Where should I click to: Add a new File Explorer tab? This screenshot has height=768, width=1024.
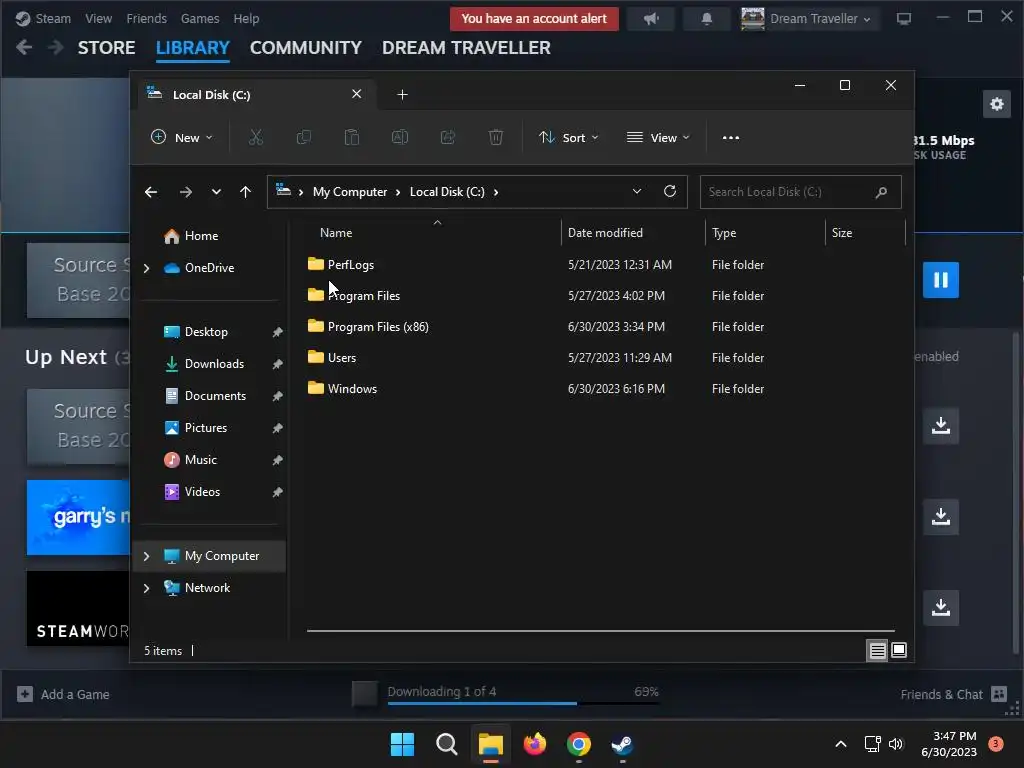(x=402, y=95)
